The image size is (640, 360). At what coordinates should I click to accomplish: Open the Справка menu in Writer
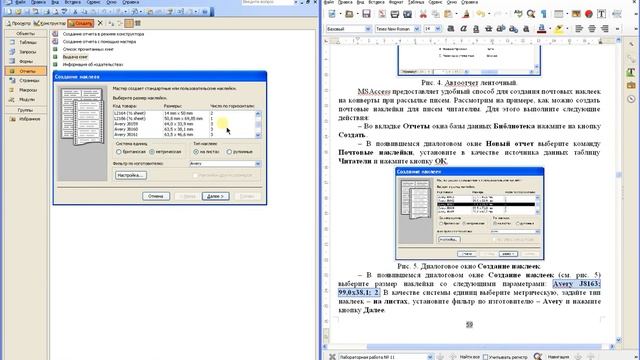(469, 2)
